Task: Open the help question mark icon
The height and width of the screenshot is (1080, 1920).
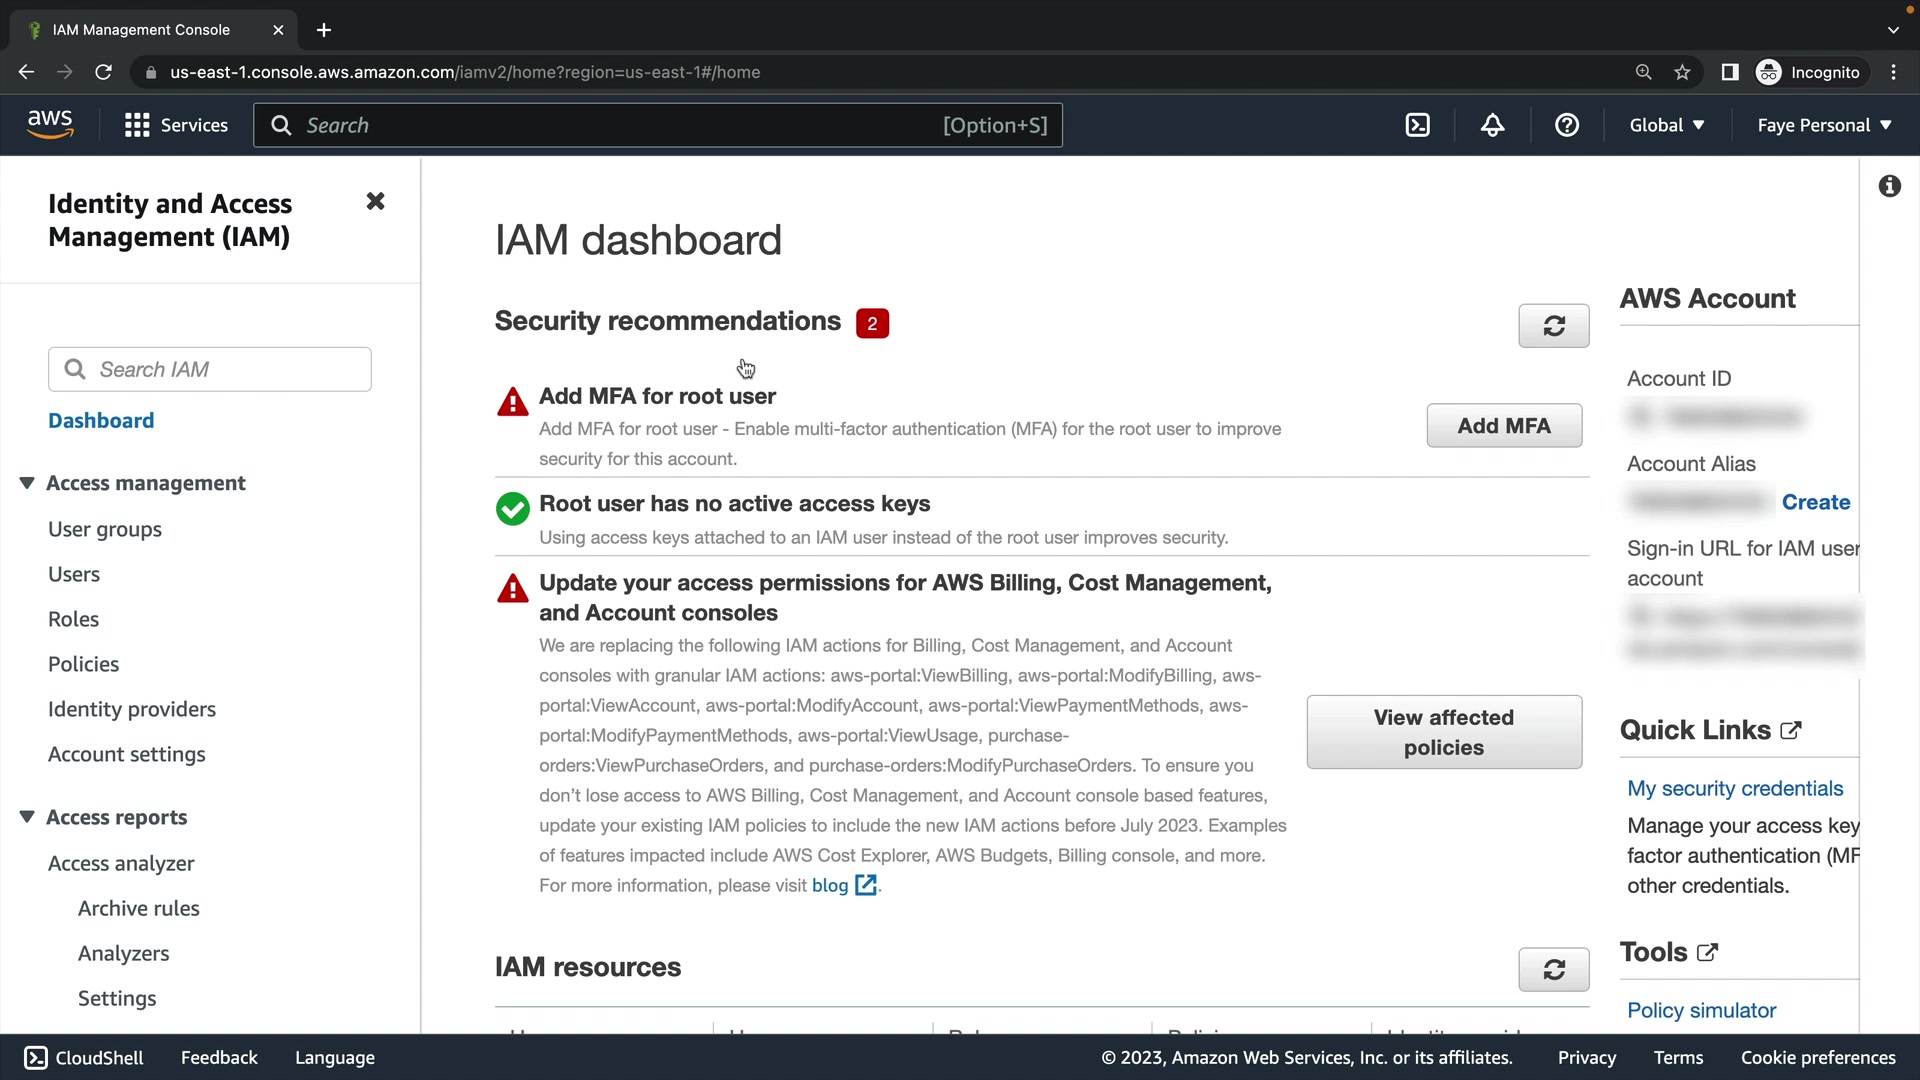Action: (x=1567, y=125)
